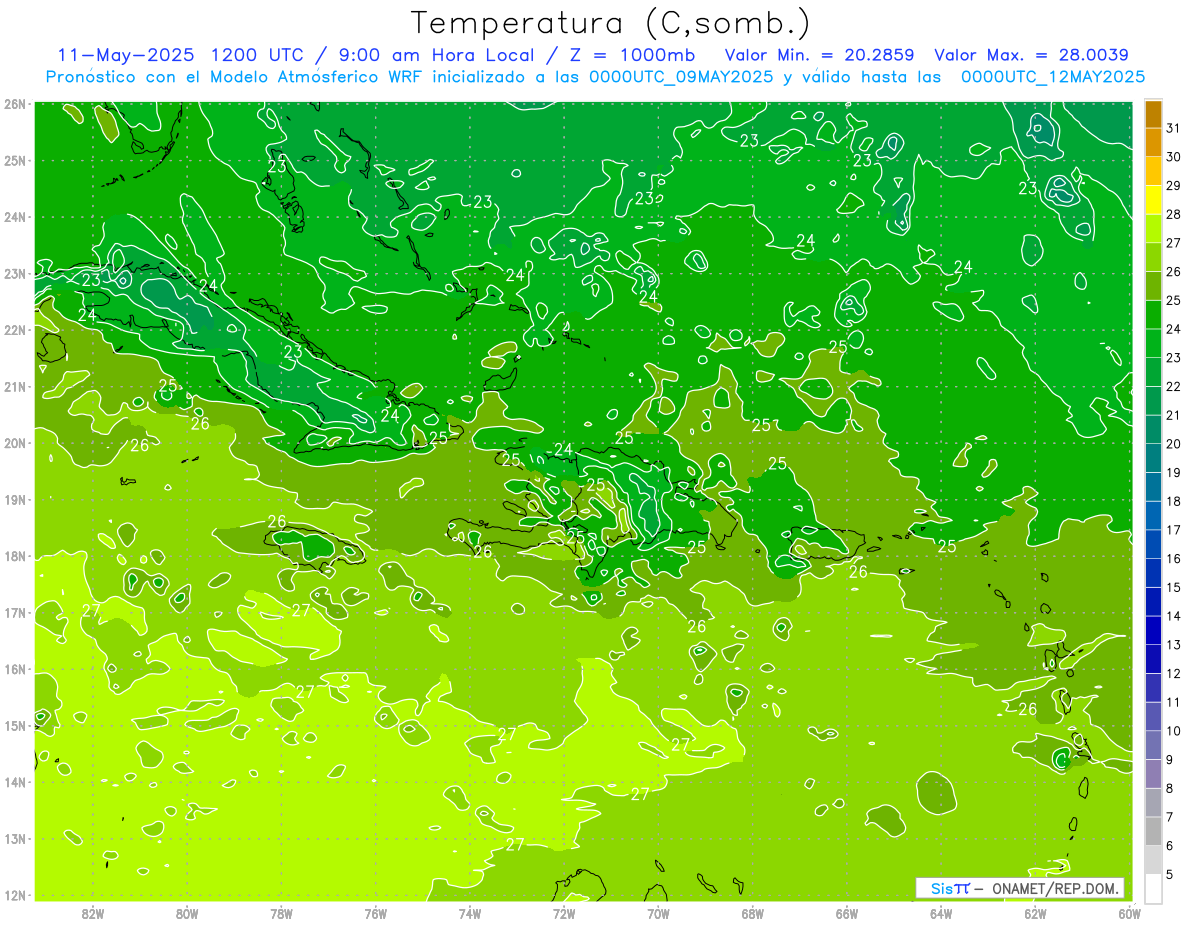This screenshot has width=1200, height=927.
Task: Click the '15N' latitude axis label
Action: (15, 726)
